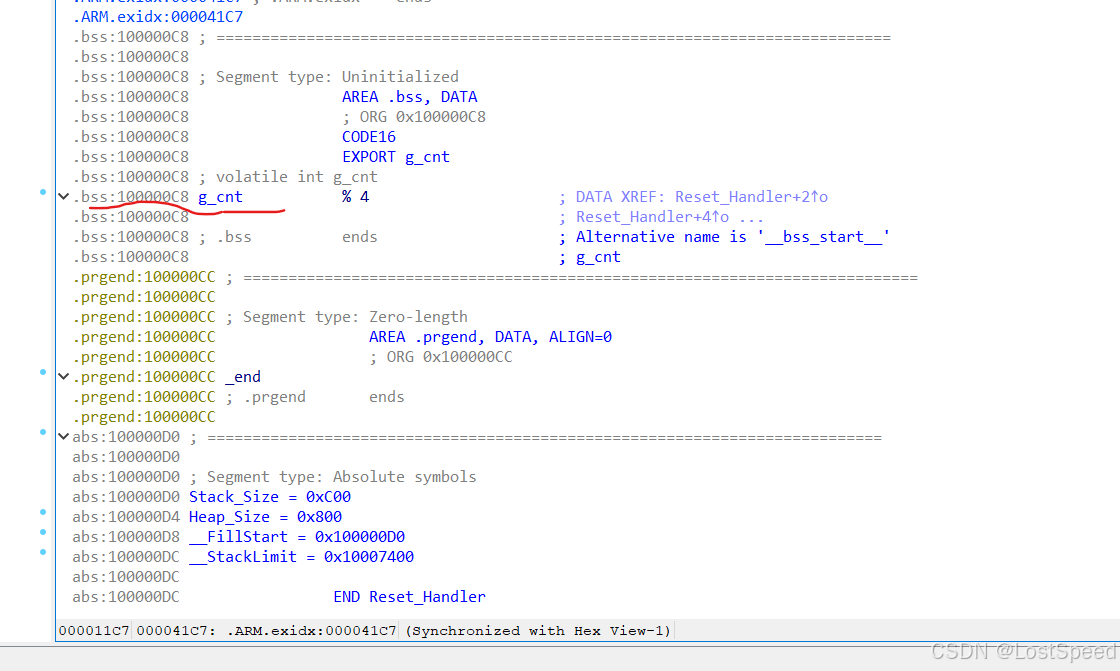Select the g_cnt symbol name underlined in red

(220, 197)
